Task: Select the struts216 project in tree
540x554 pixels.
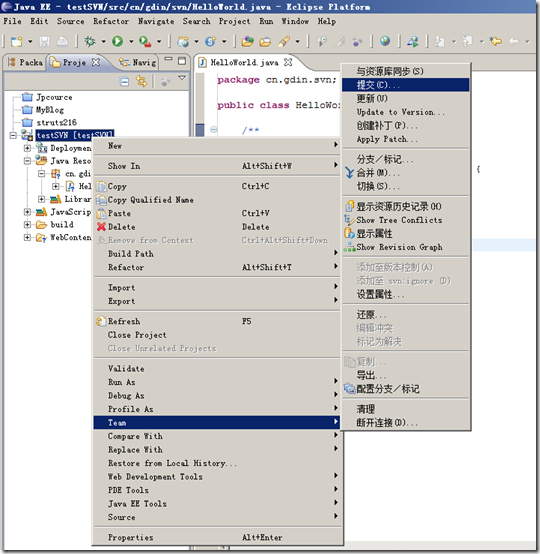Action: 56,123
